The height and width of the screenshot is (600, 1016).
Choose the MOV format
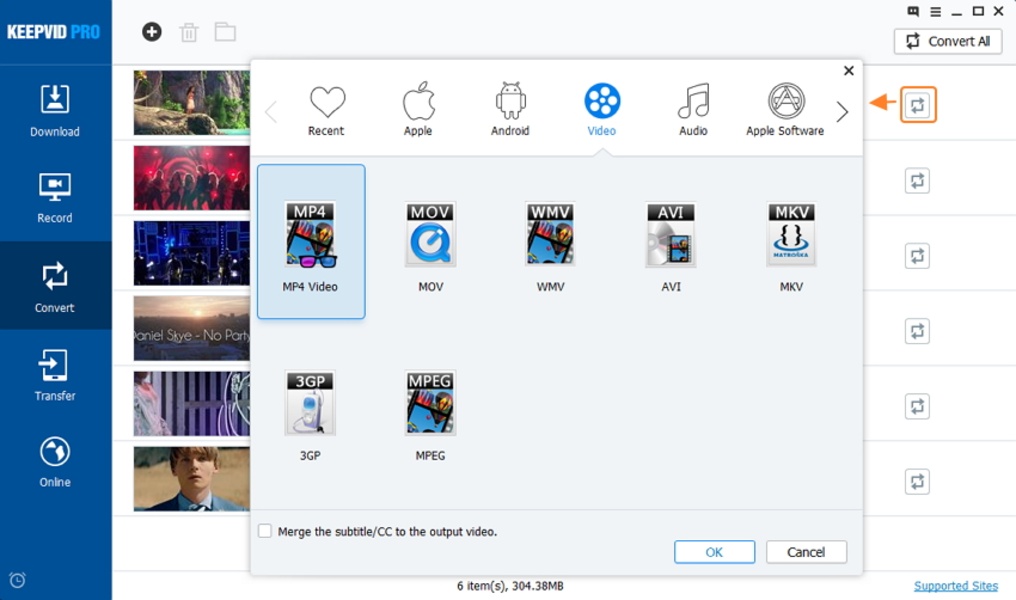431,246
